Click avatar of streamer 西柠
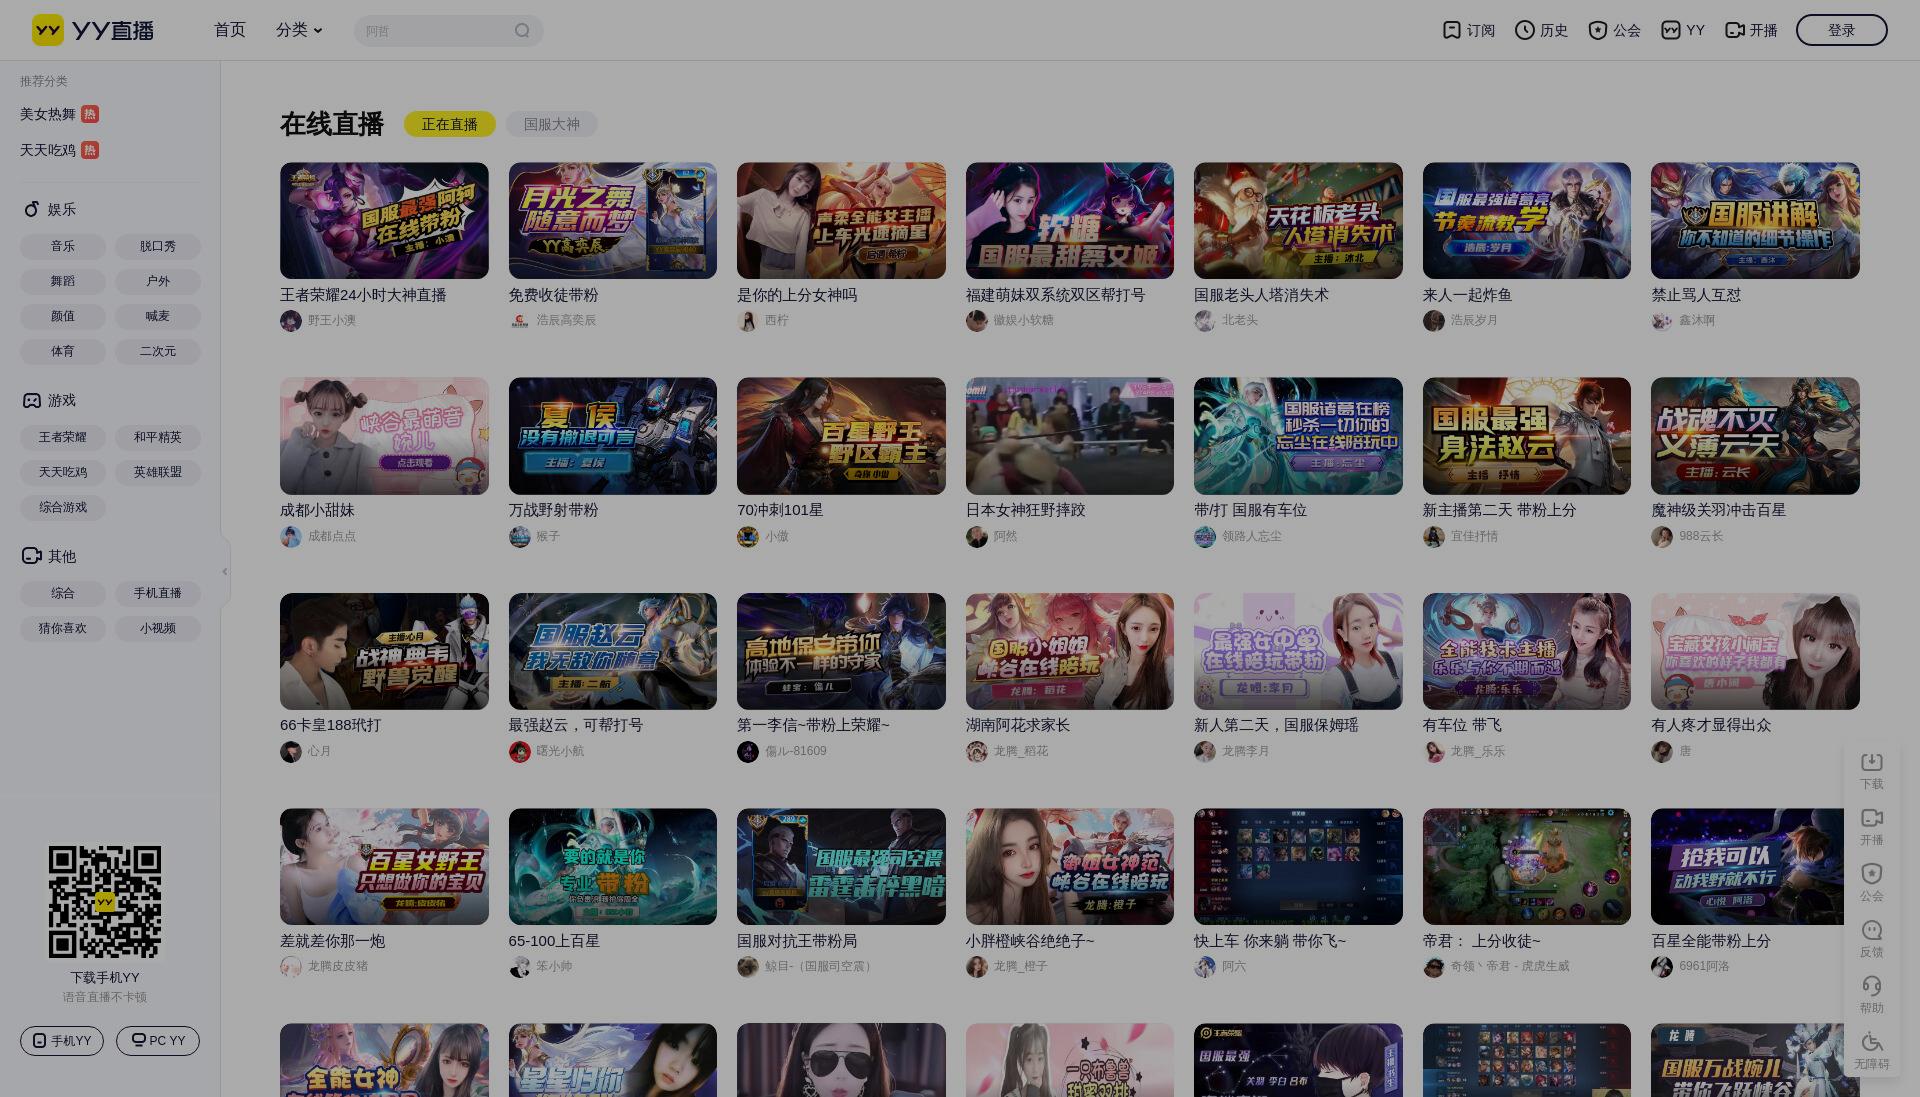This screenshot has width=1920, height=1097. pyautogui.click(x=748, y=321)
